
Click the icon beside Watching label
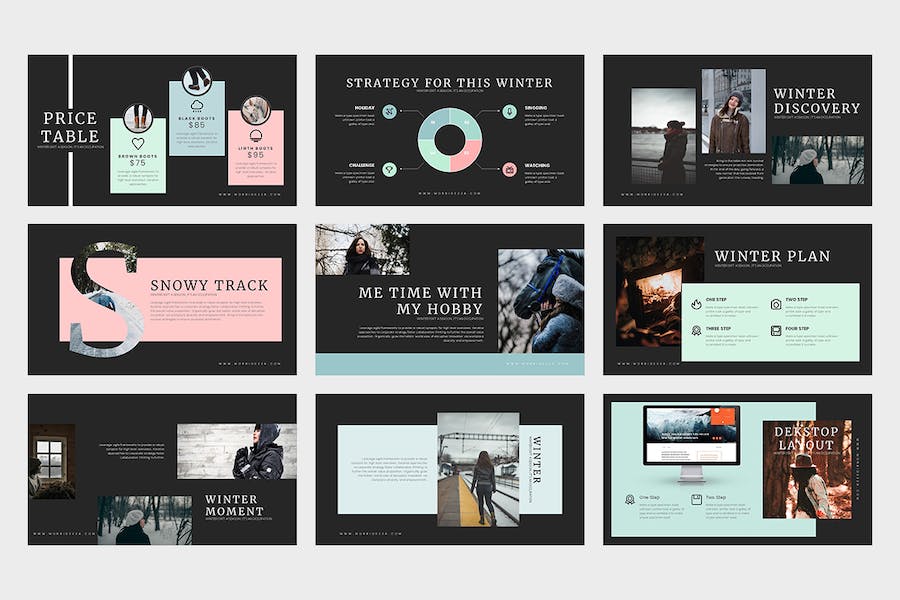tap(509, 169)
